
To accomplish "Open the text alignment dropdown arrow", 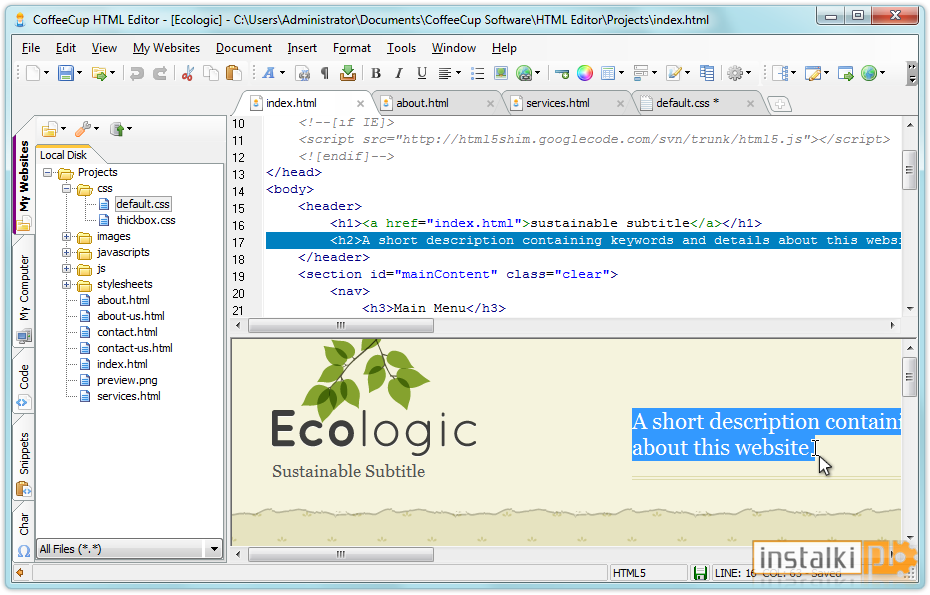I will 458,73.
